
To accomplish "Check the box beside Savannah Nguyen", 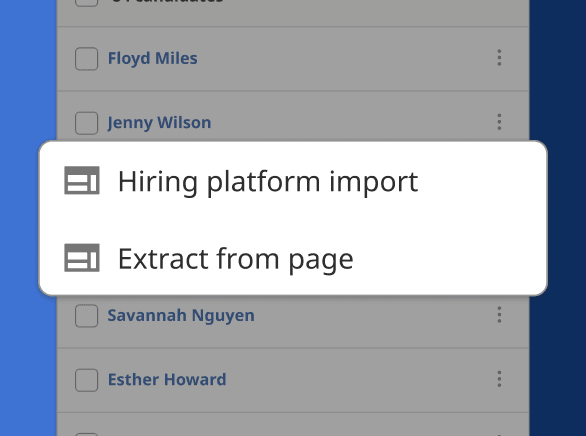I will coord(86,316).
